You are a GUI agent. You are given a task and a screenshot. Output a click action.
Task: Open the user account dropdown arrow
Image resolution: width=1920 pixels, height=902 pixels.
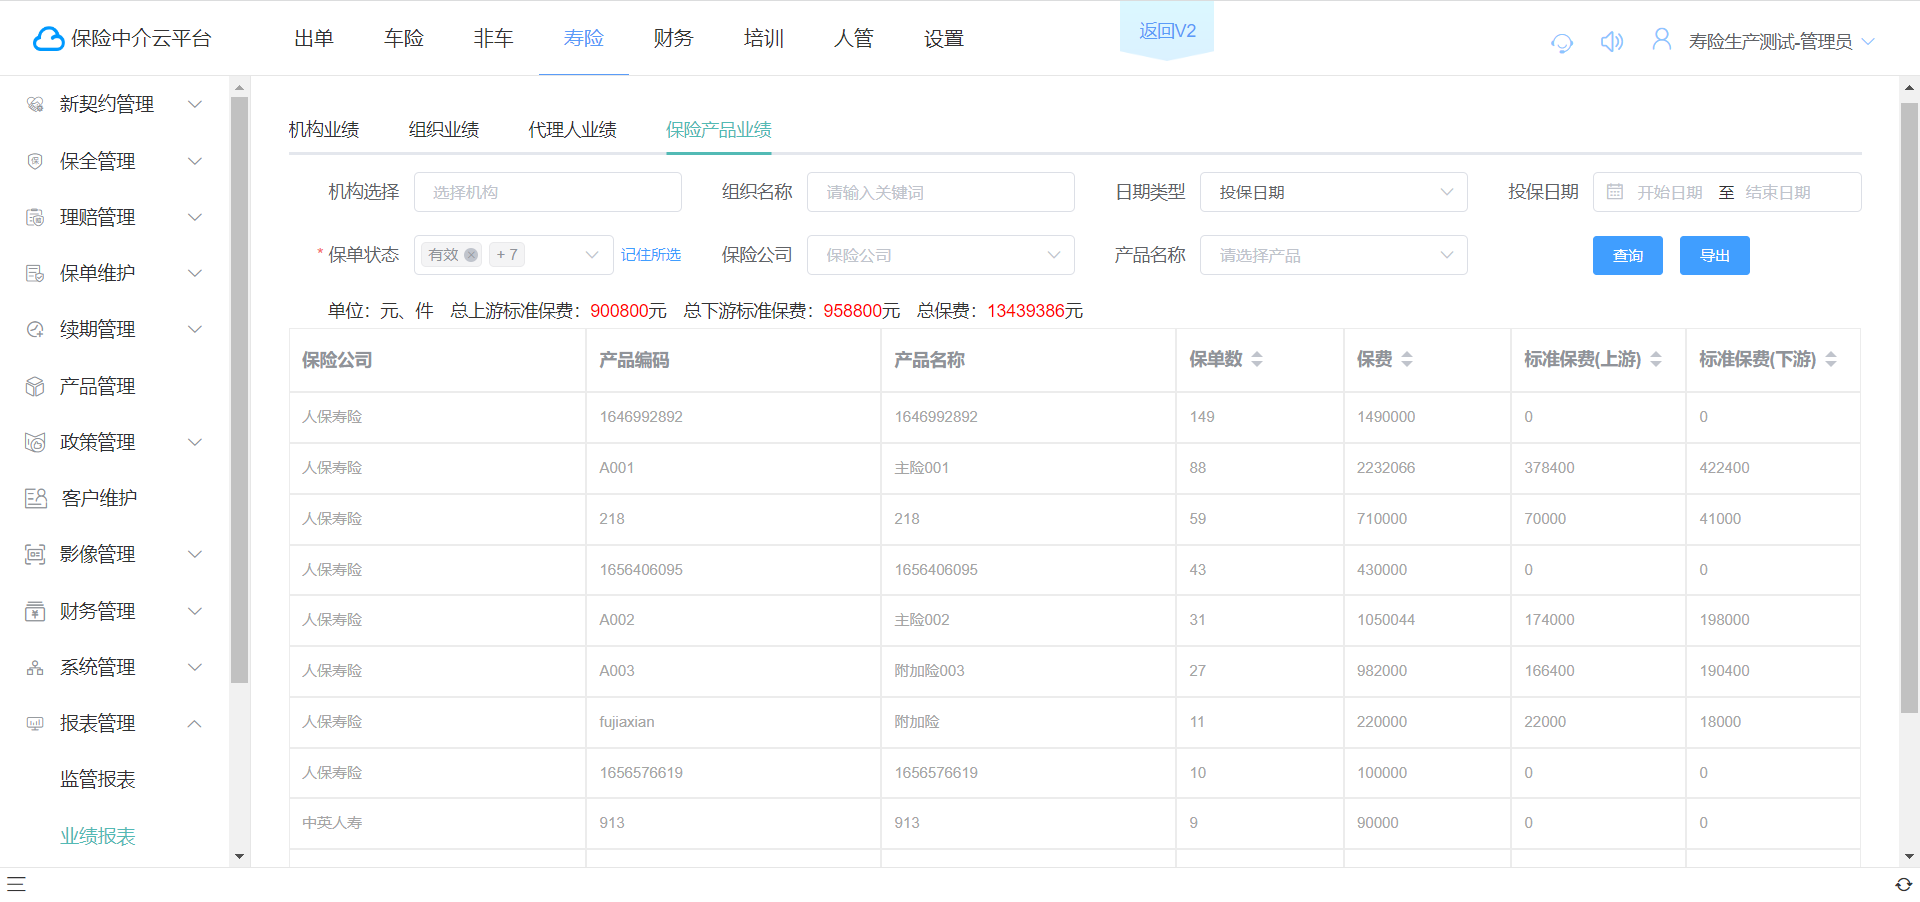pos(1868,42)
